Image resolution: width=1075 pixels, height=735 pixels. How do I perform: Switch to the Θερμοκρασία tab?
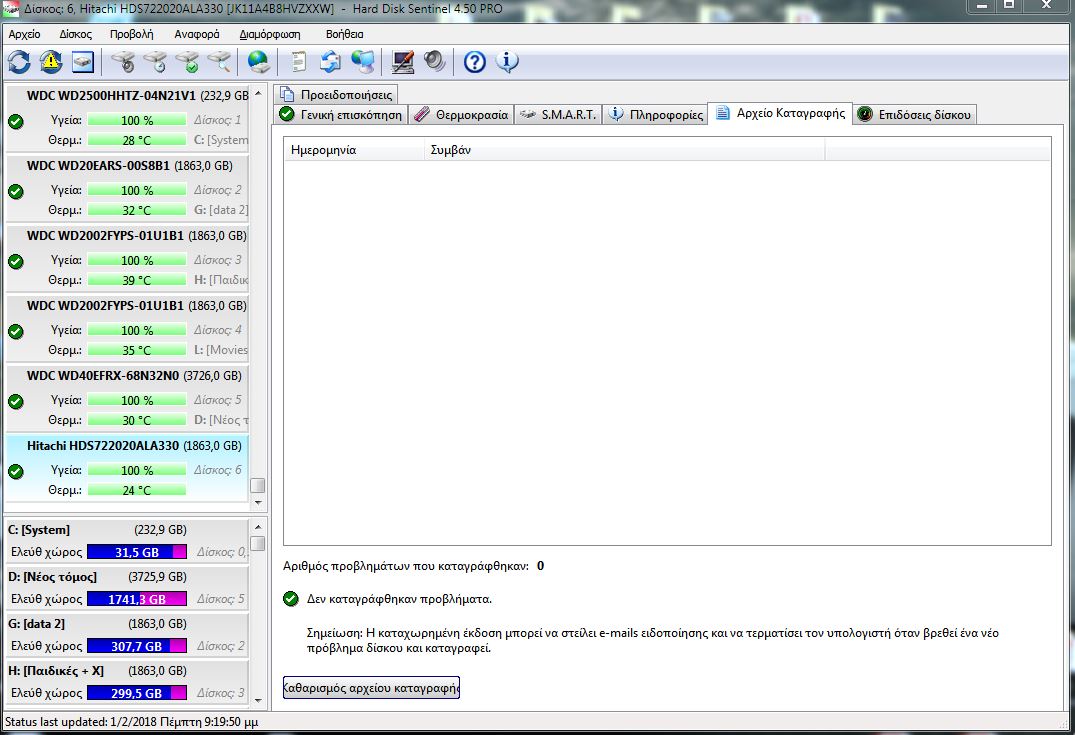tap(461, 115)
